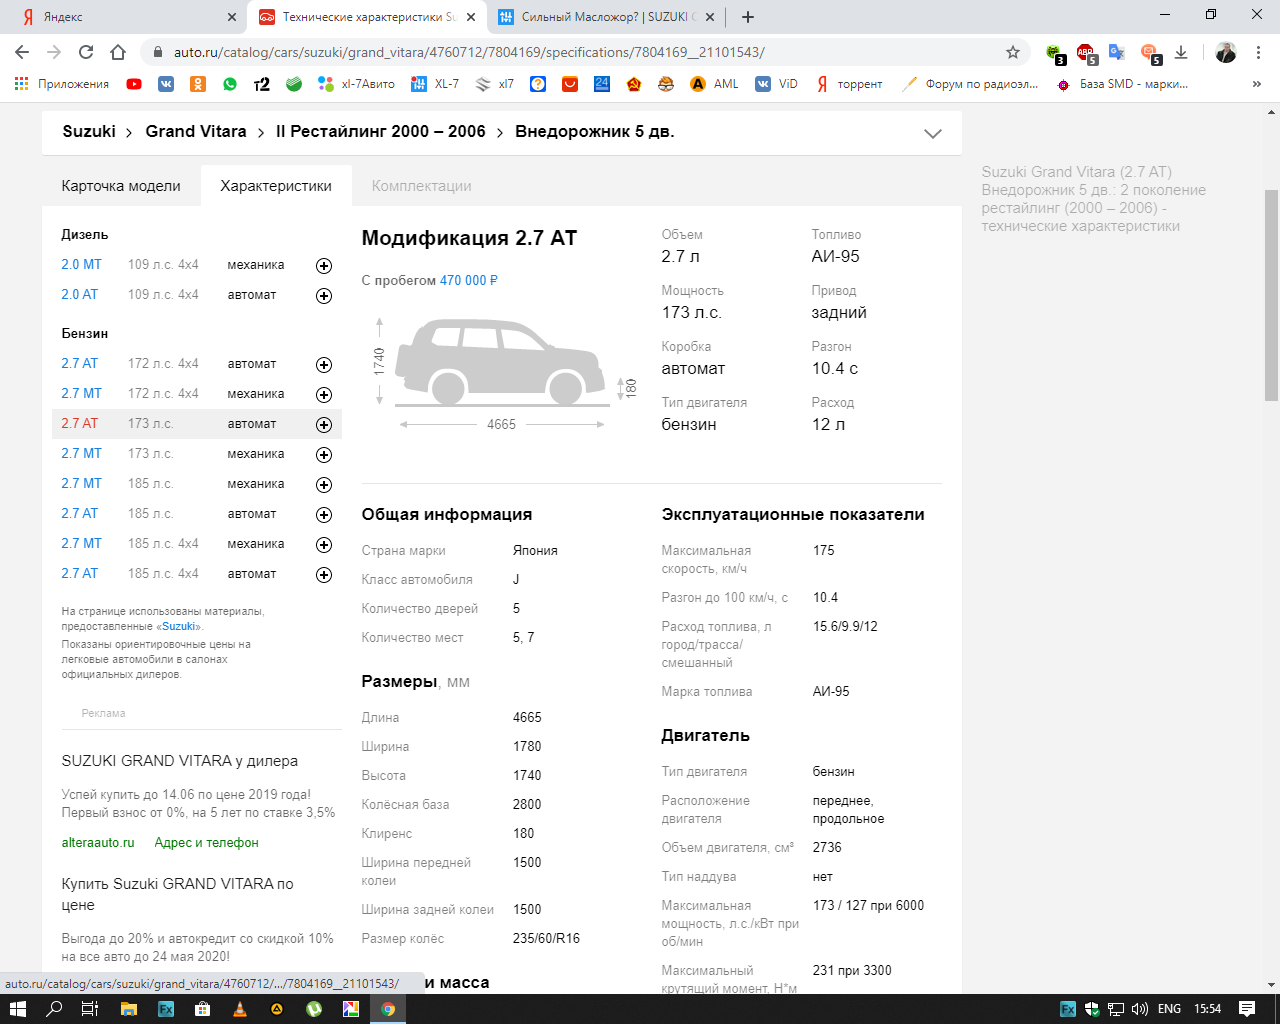This screenshot has width=1280, height=1024.
Task: Open VLC from the taskbar
Action: point(240,1009)
